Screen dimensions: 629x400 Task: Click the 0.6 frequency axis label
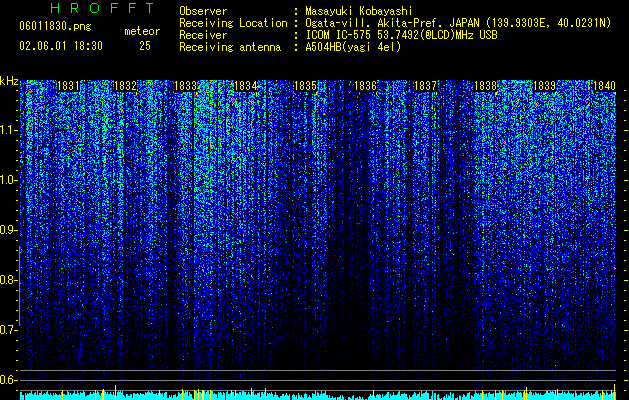point(8,380)
